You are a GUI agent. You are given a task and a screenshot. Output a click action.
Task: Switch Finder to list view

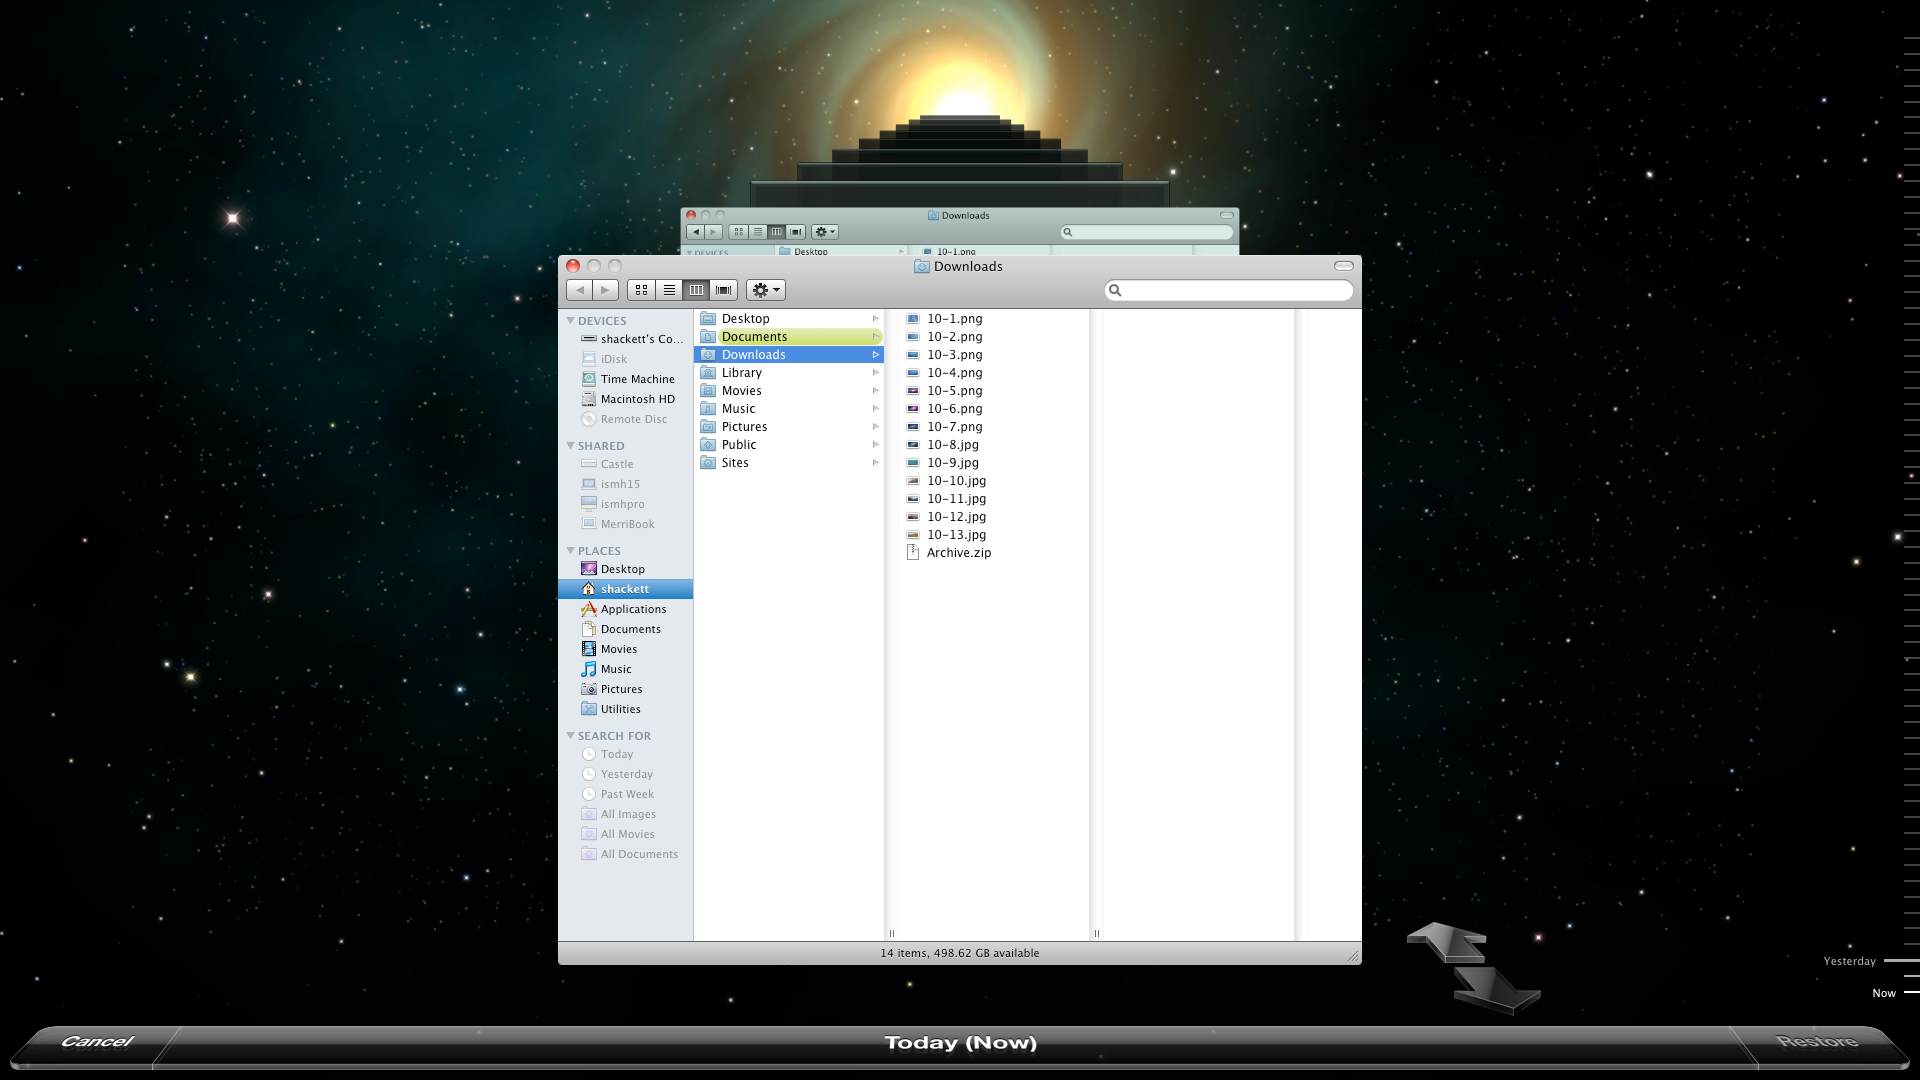[x=669, y=290]
